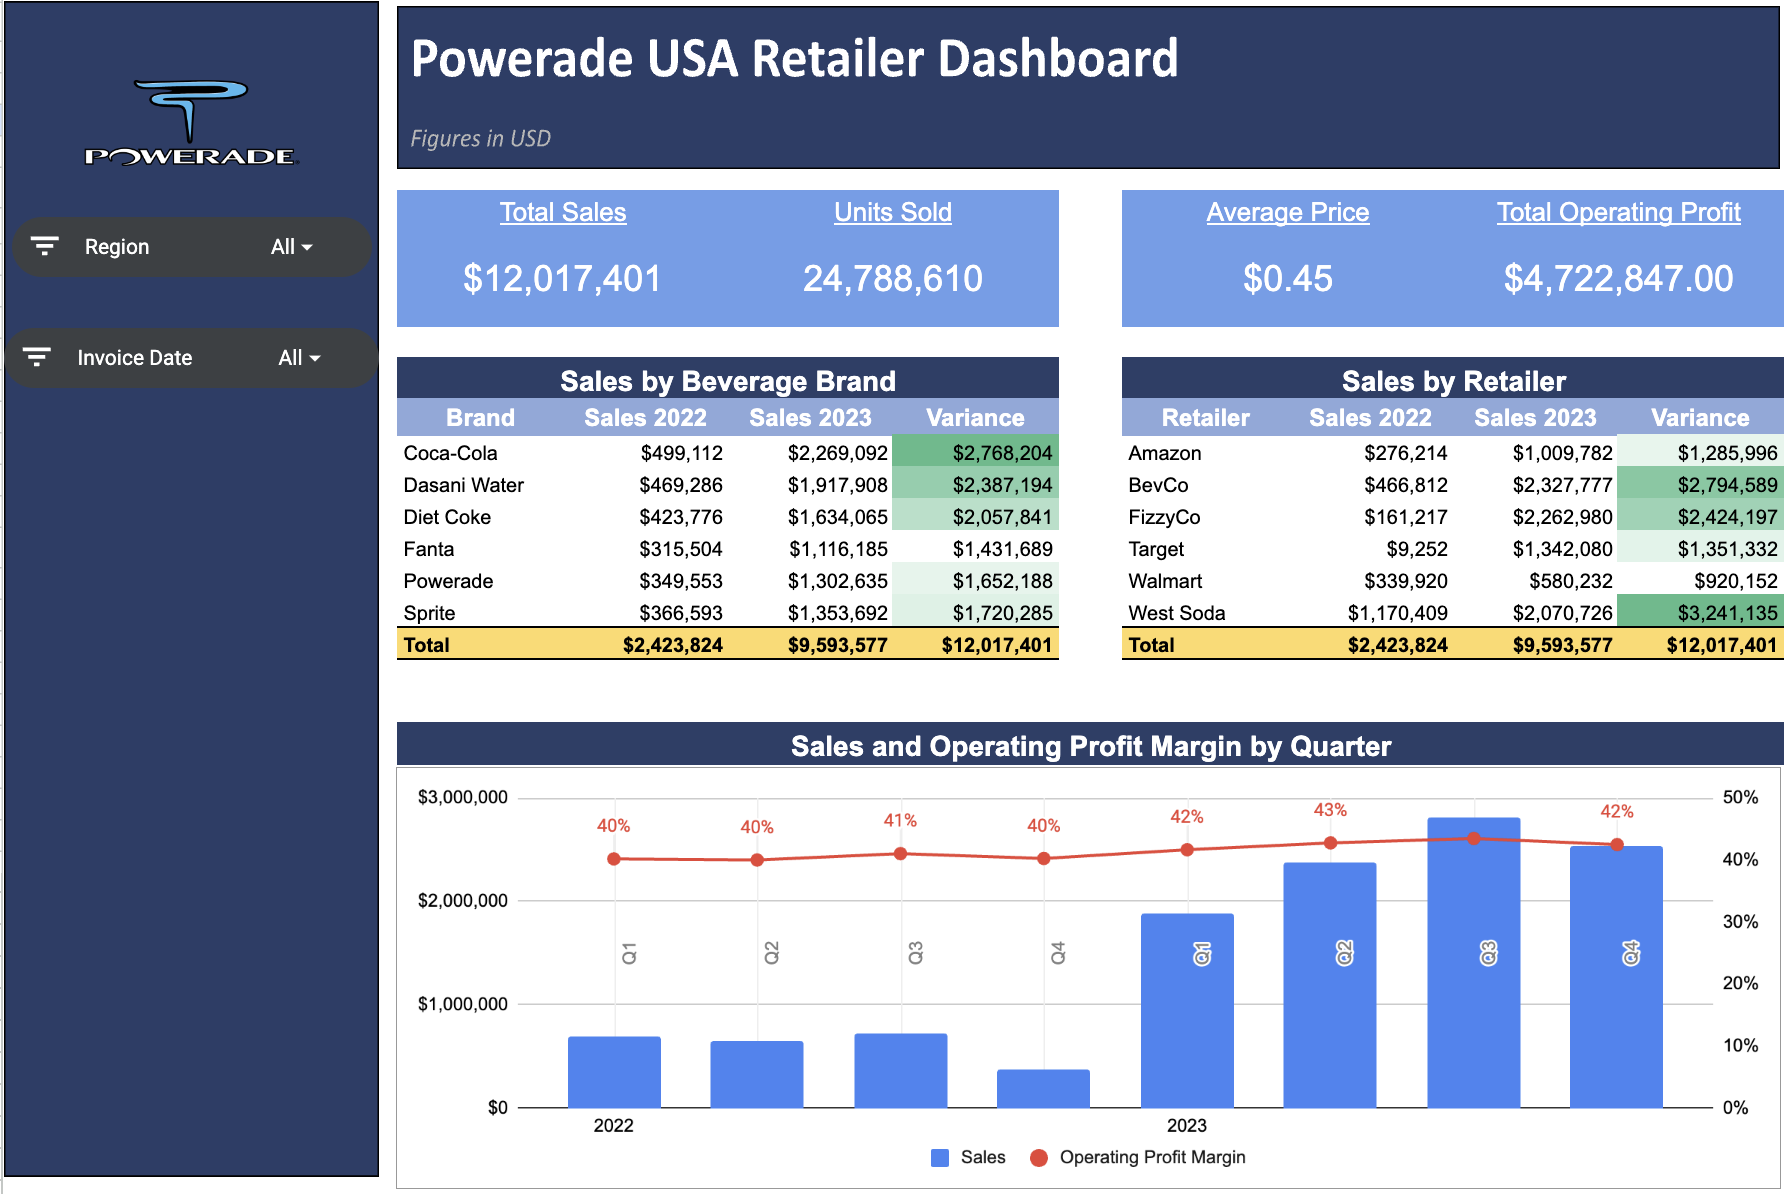This screenshot has width=1786, height=1194.
Task: Click the Total Operating Profit heading
Action: point(1618,212)
